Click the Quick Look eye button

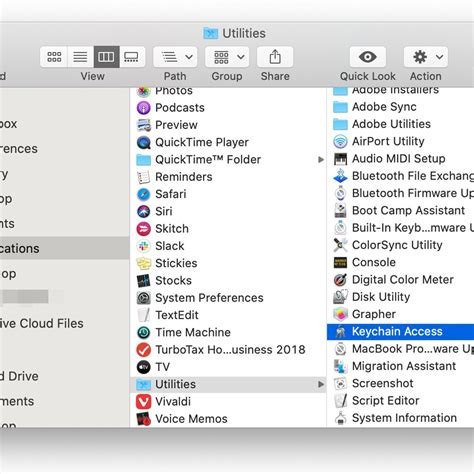368,57
